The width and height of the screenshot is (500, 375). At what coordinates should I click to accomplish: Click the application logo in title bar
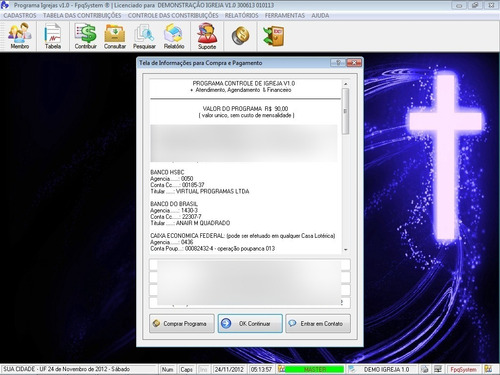pyautogui.click(x=5, y=5)
